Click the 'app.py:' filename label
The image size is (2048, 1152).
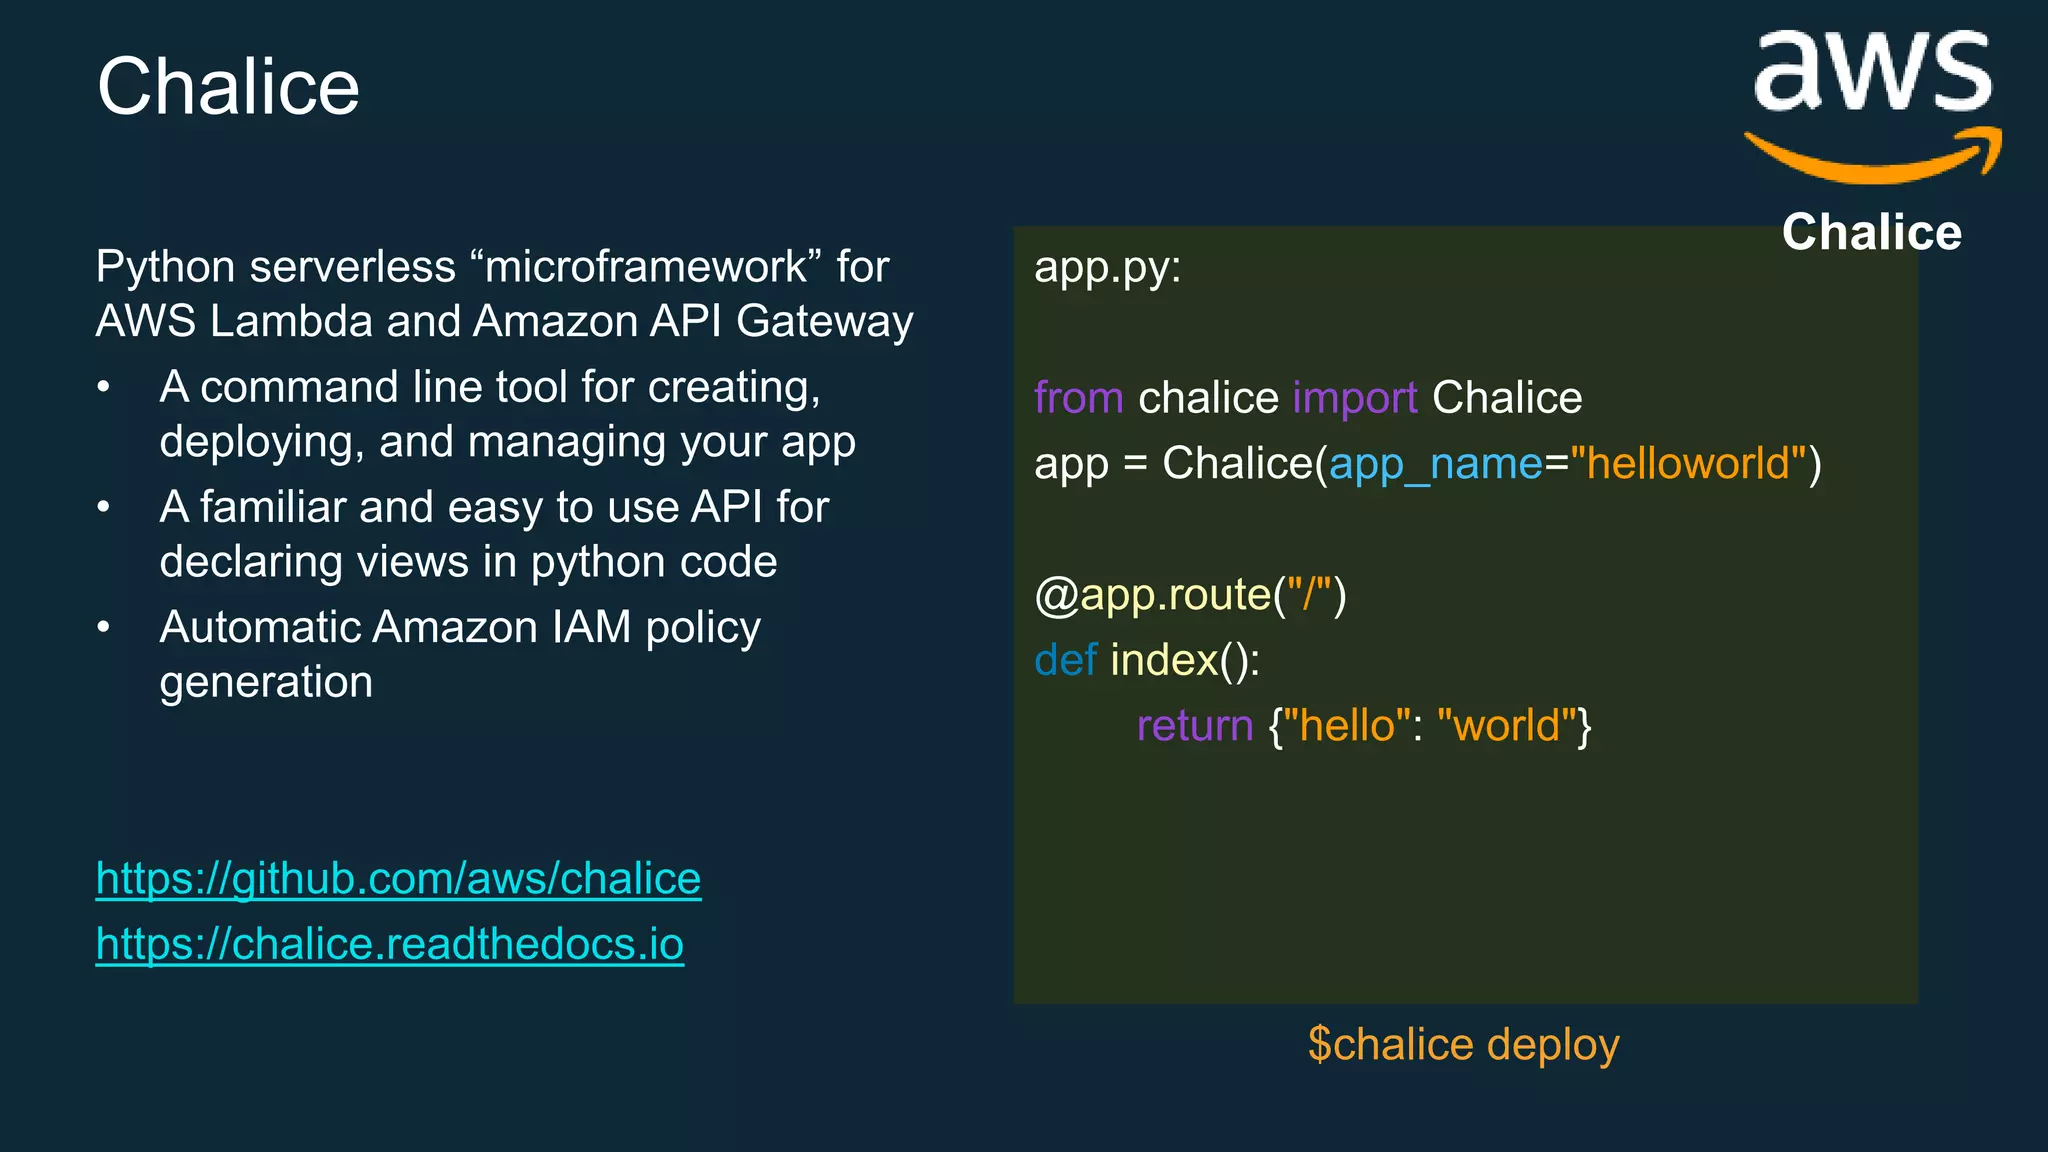[x=1107, y=268]
